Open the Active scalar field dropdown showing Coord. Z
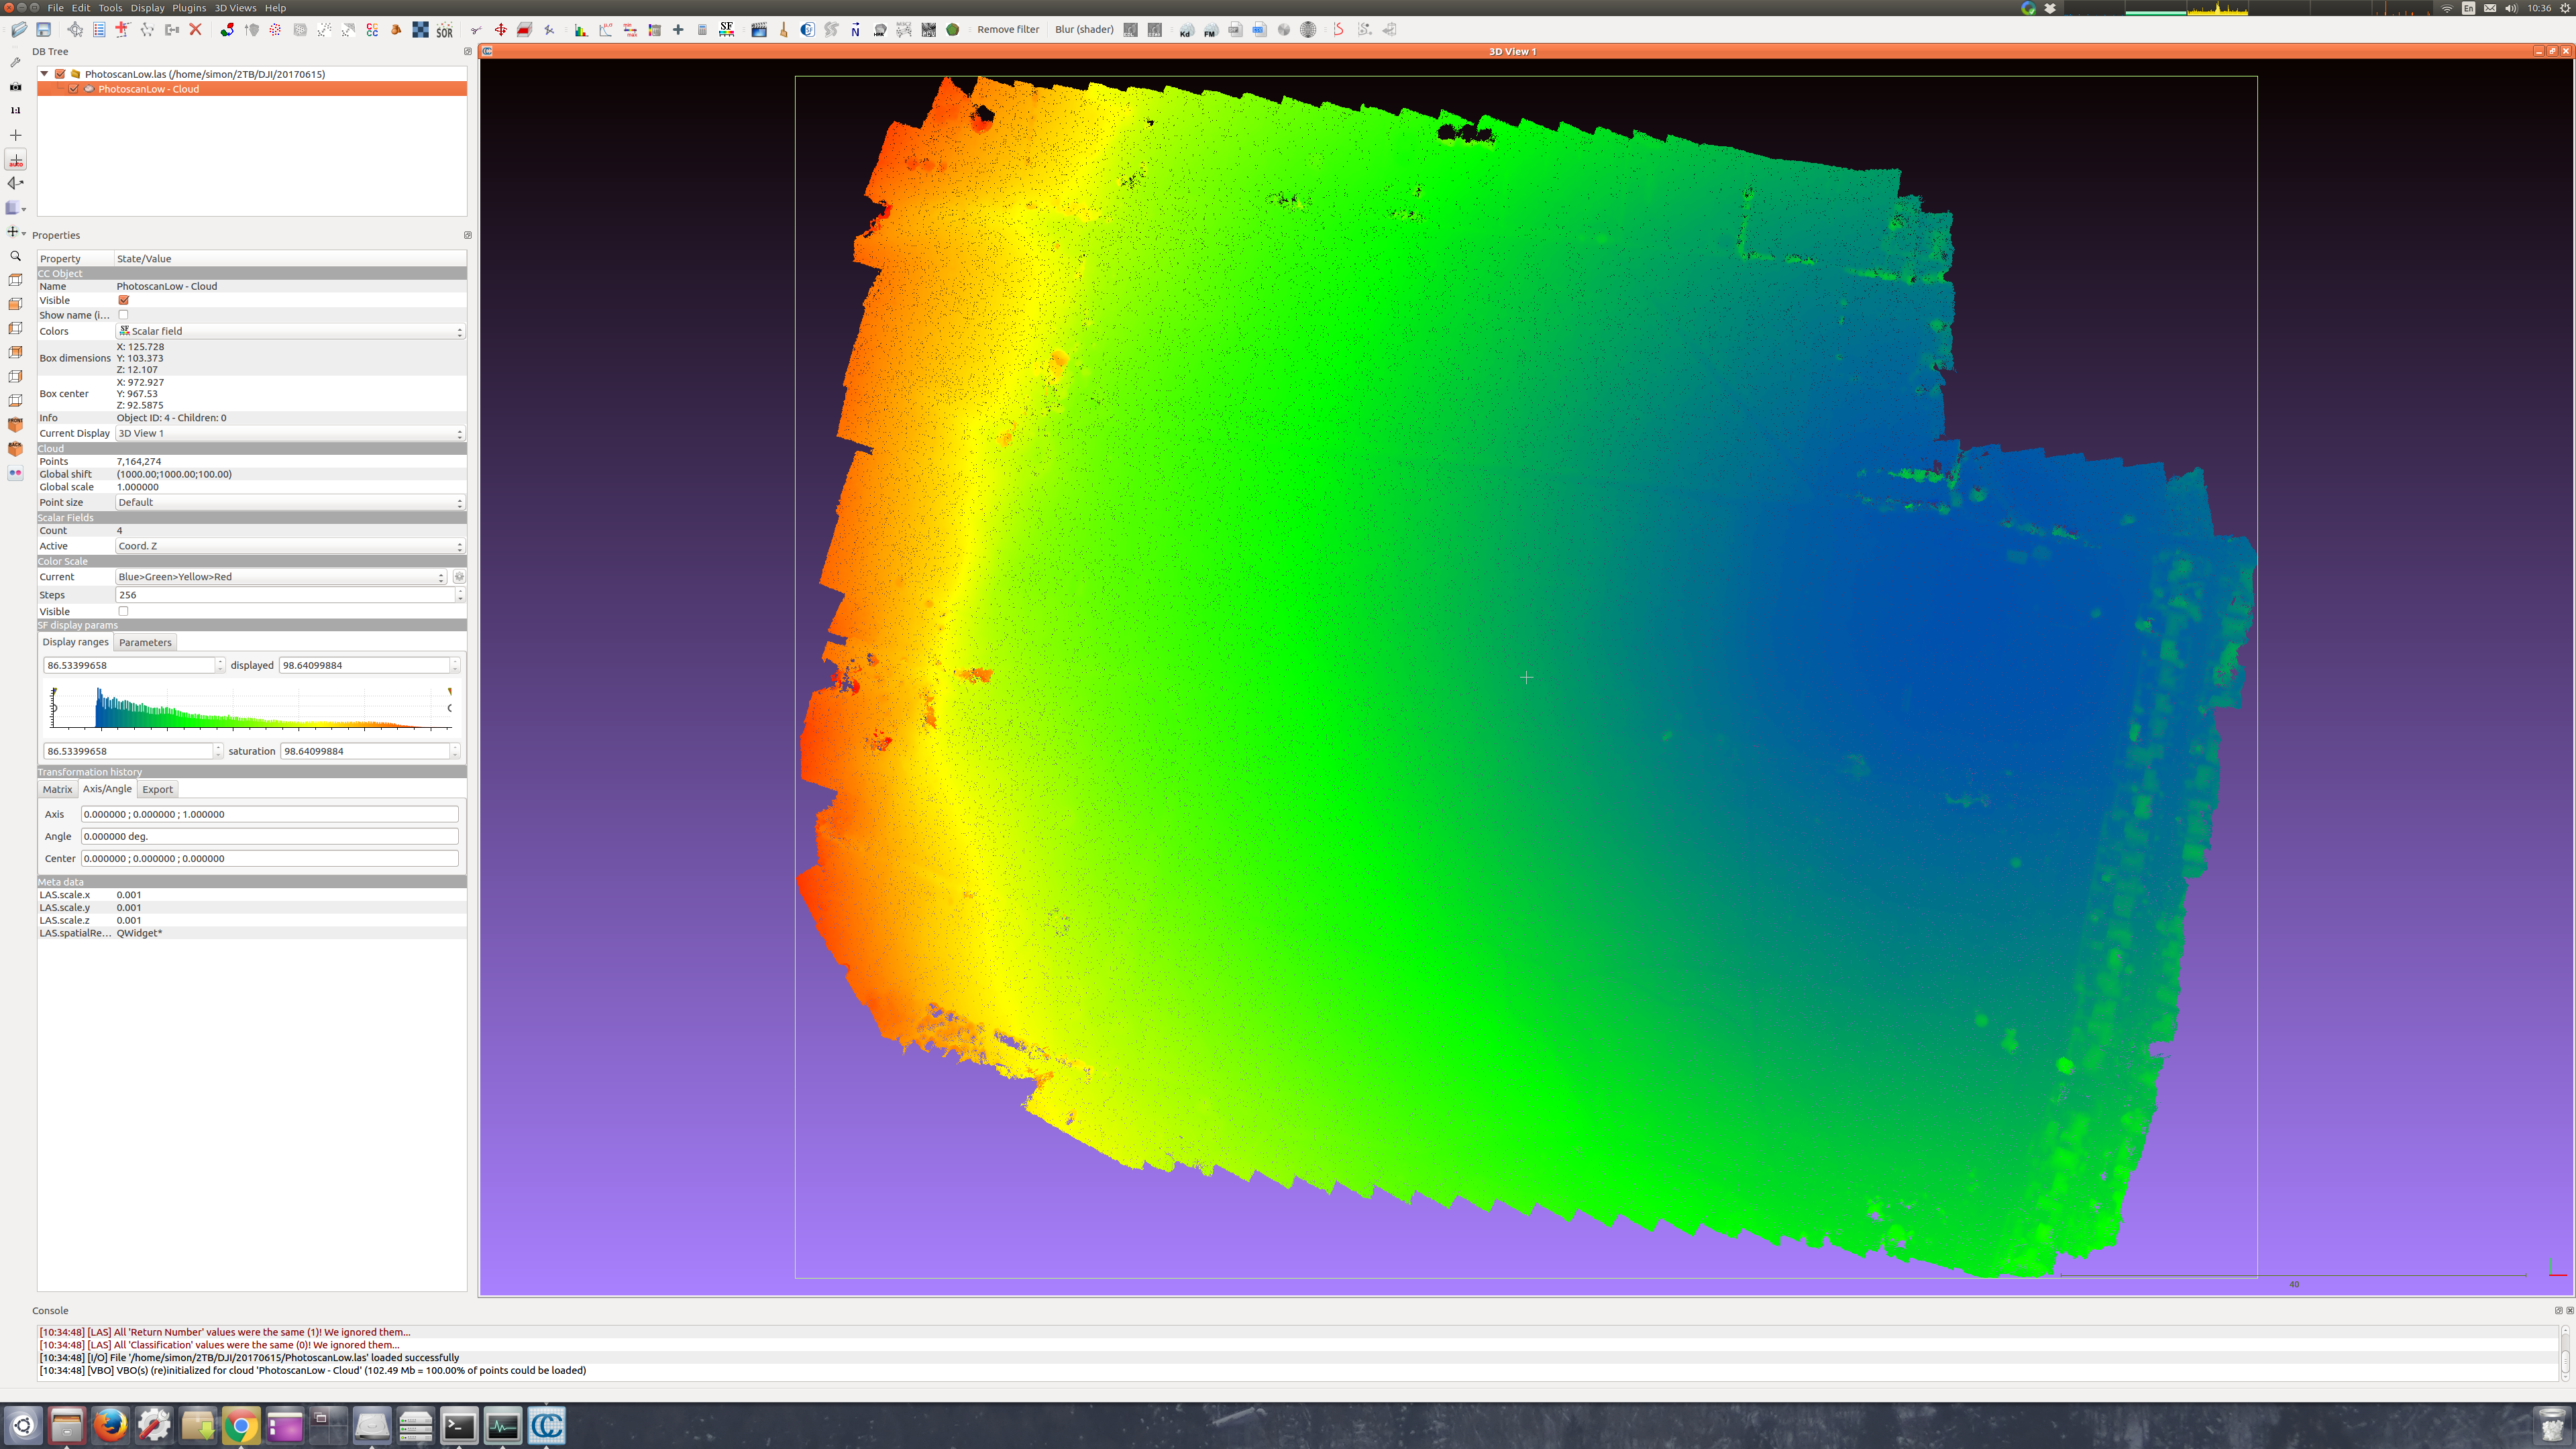This screenshot has height=1449, width=2576. coord(290,546)
